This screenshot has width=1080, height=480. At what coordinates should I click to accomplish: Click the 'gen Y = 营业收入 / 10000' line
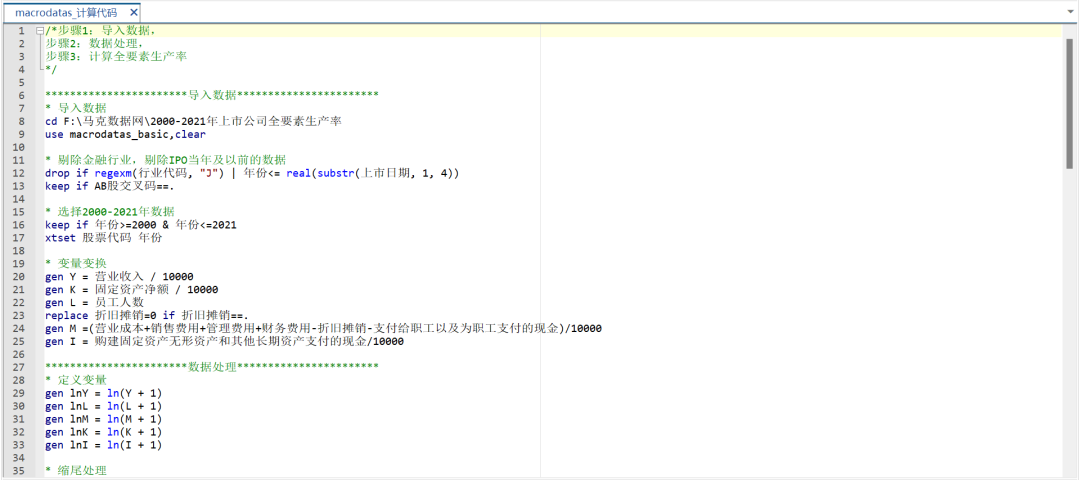coord(119,277)
